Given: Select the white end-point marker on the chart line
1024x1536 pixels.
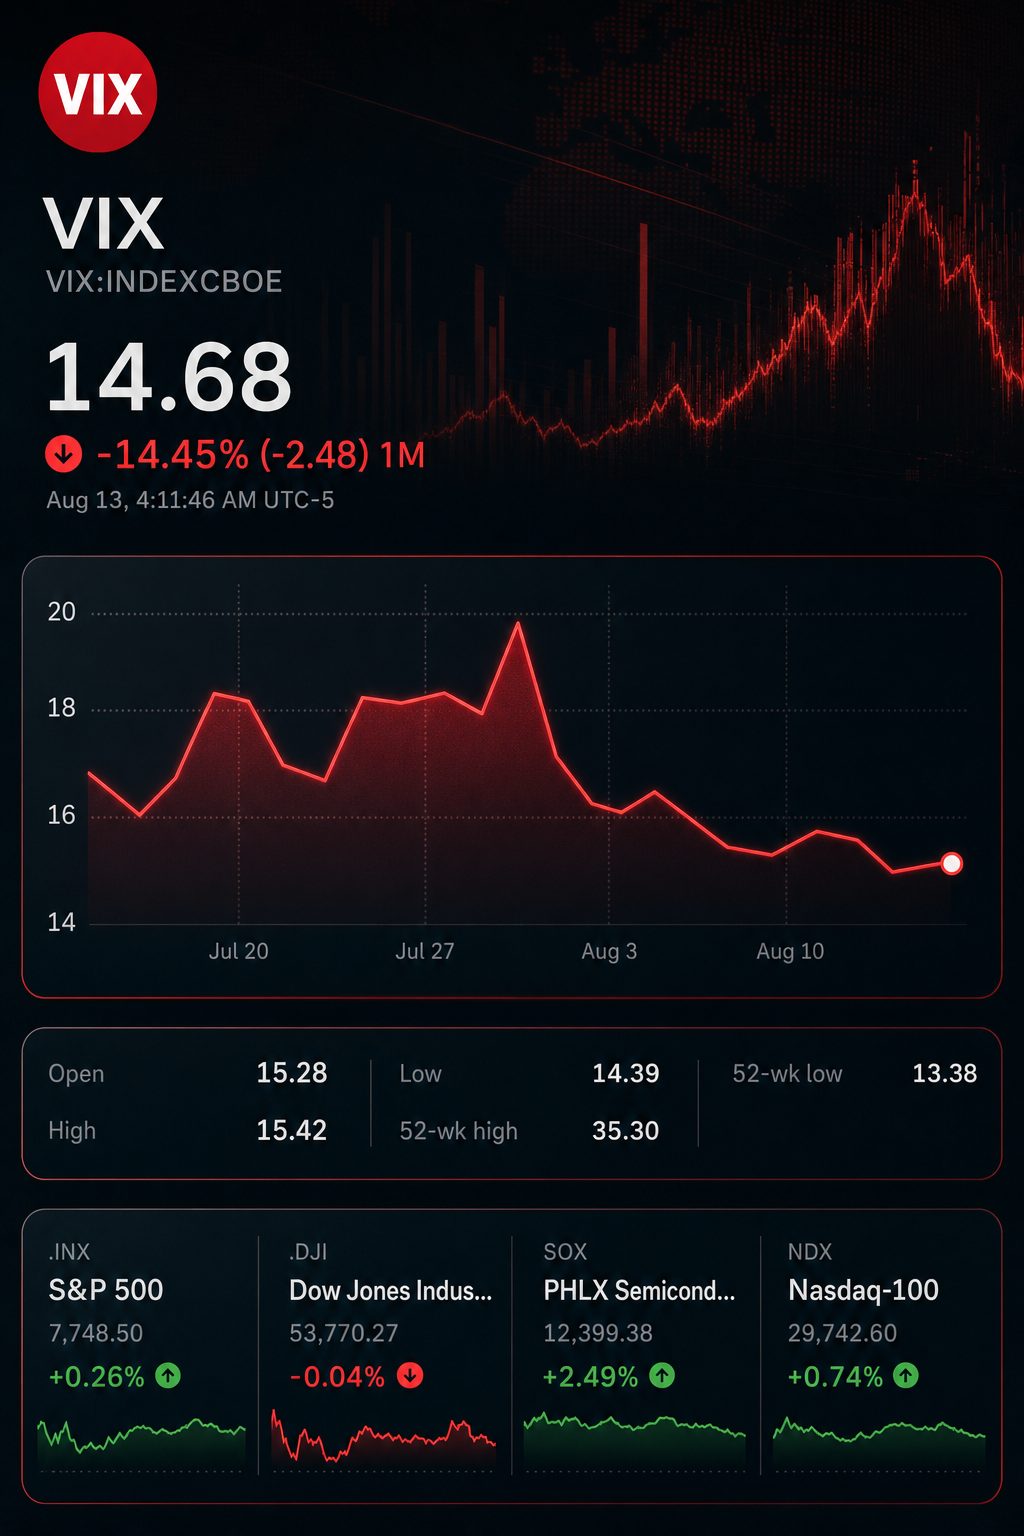Looking at the screenshot, I should point(952,863).
